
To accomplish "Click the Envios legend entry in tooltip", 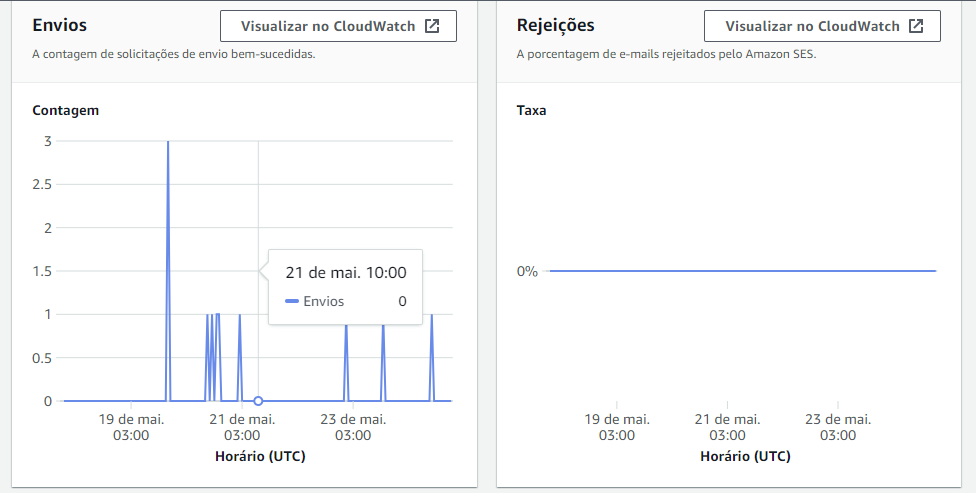I will 314,301.
